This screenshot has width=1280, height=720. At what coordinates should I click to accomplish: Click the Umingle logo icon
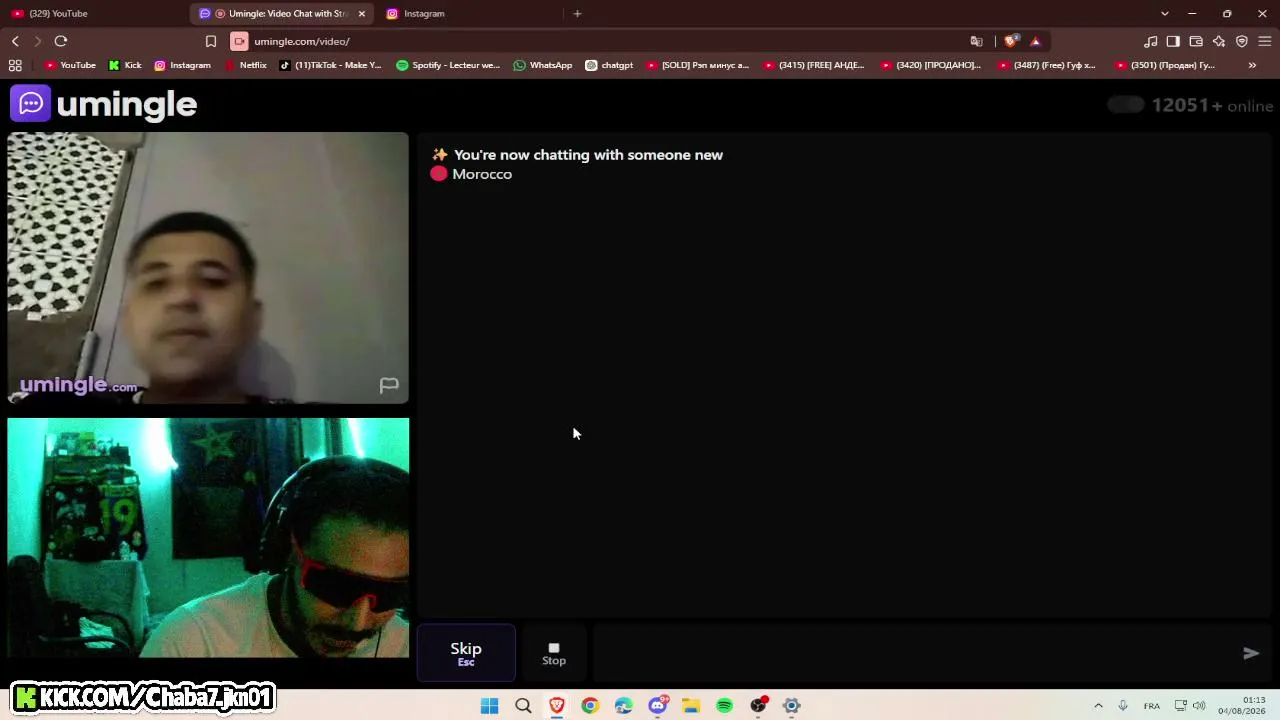(x=31, y=103)
